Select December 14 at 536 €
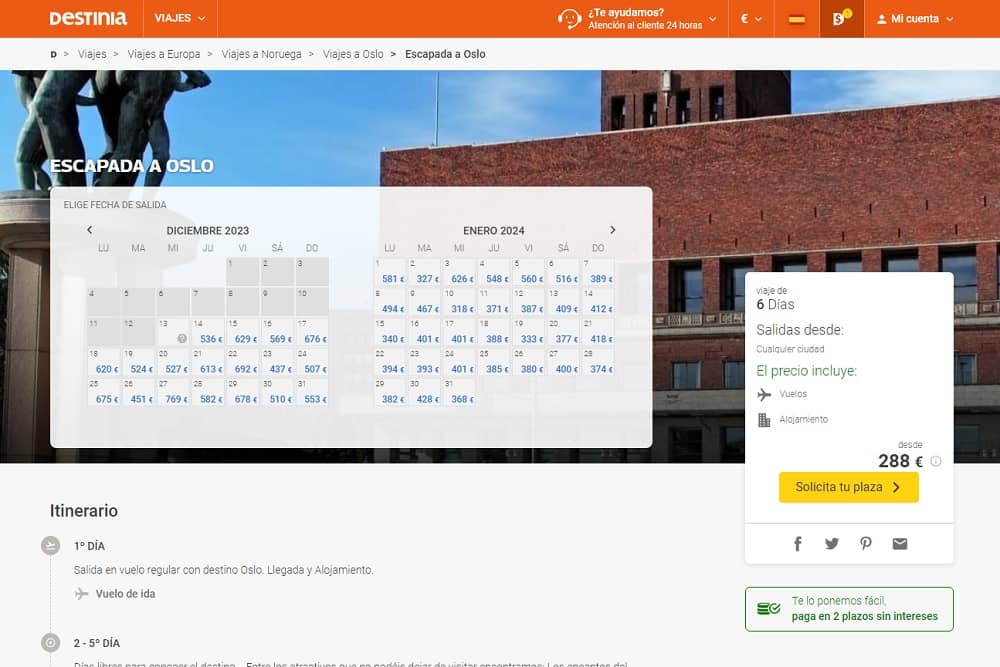1000x667 pixels. [208, 332]
